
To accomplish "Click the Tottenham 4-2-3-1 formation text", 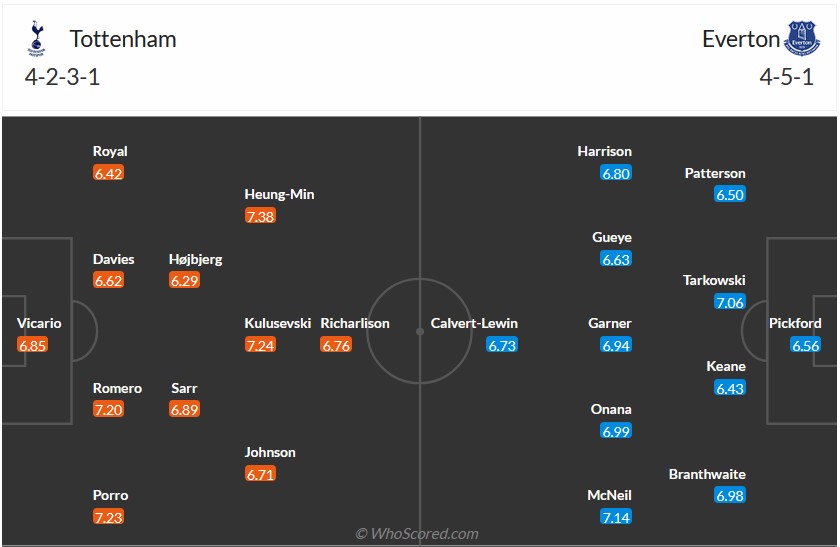I will (63, 77).
